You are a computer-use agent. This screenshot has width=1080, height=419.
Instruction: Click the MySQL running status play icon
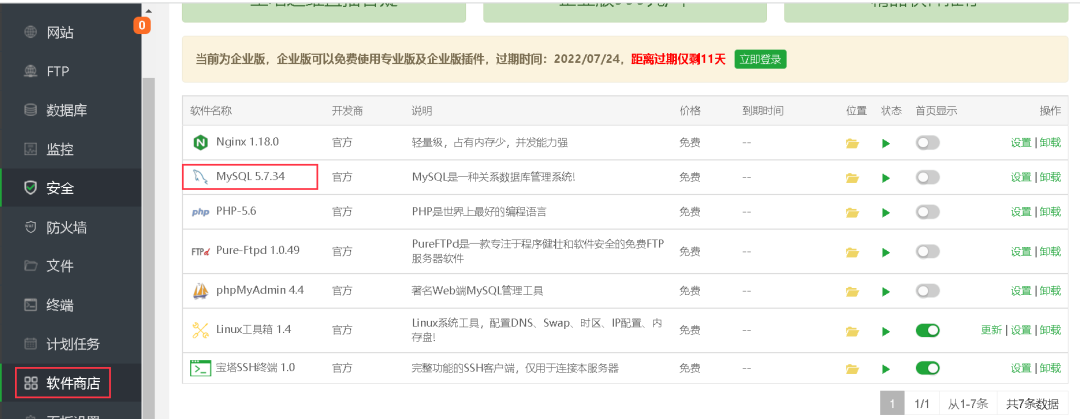886,178
